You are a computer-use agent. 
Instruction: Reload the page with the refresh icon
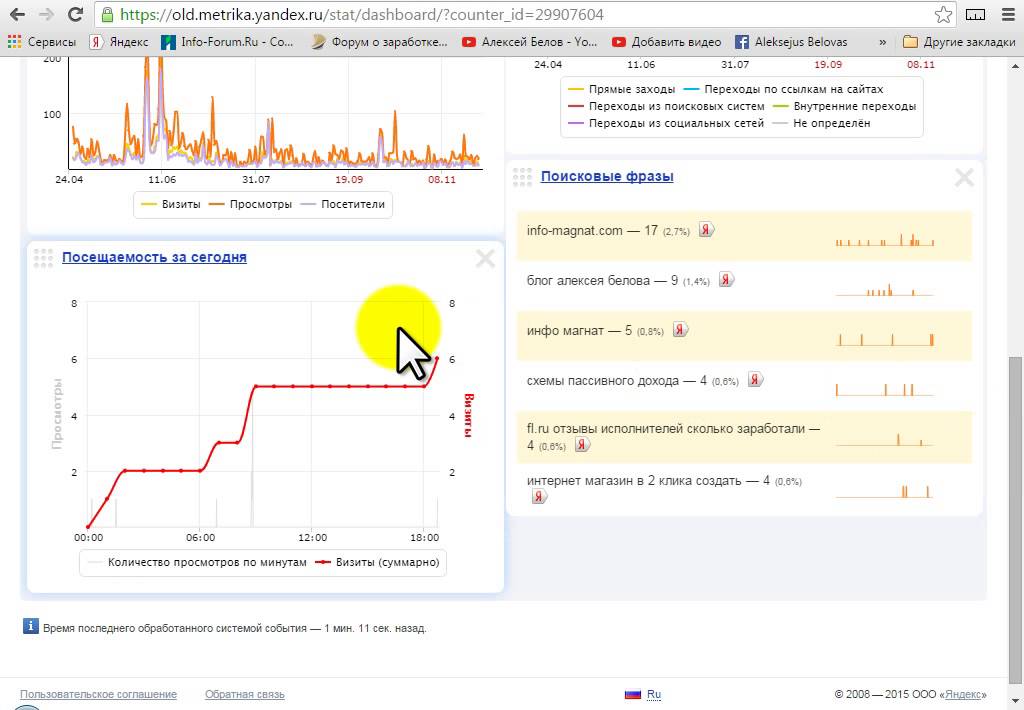click(x=75, y=14)
